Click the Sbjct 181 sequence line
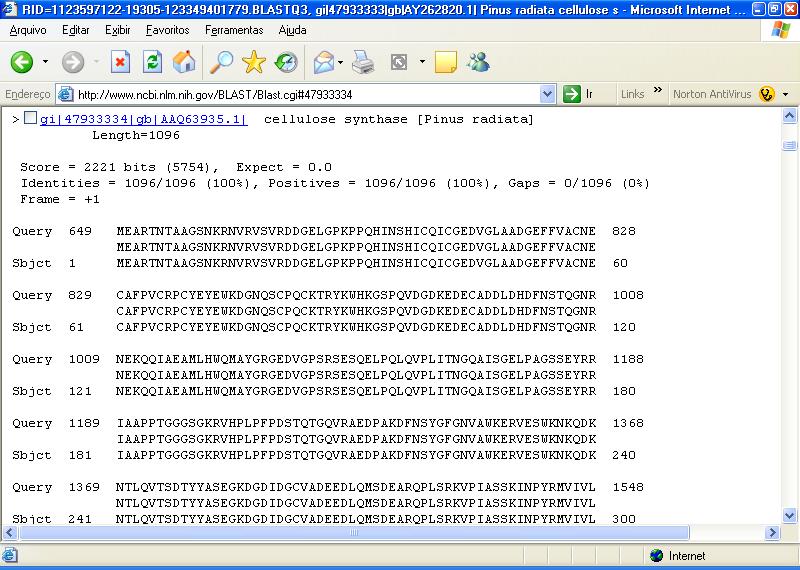Screen dimensions: 800x570 point(324,455)
